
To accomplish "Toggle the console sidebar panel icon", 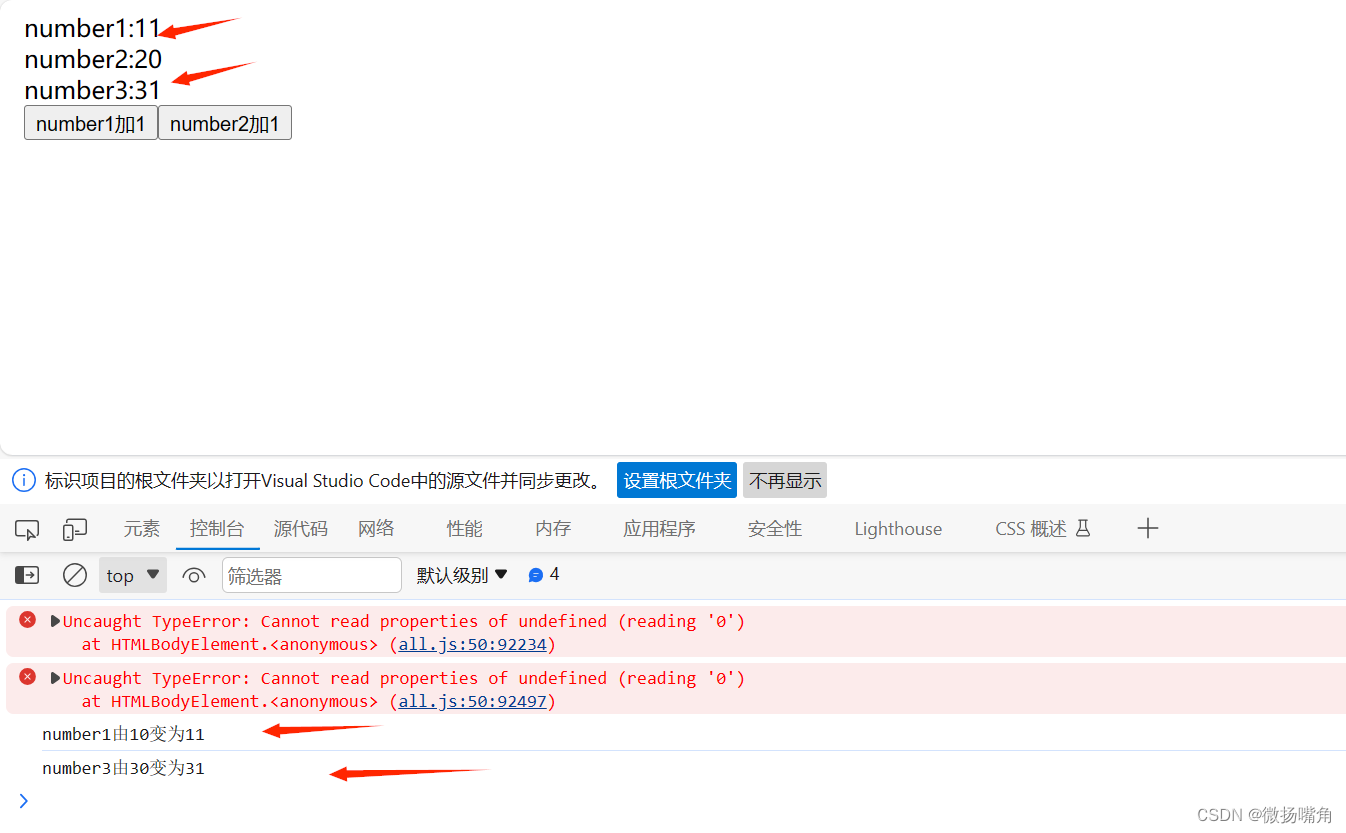I will [27, 575].
